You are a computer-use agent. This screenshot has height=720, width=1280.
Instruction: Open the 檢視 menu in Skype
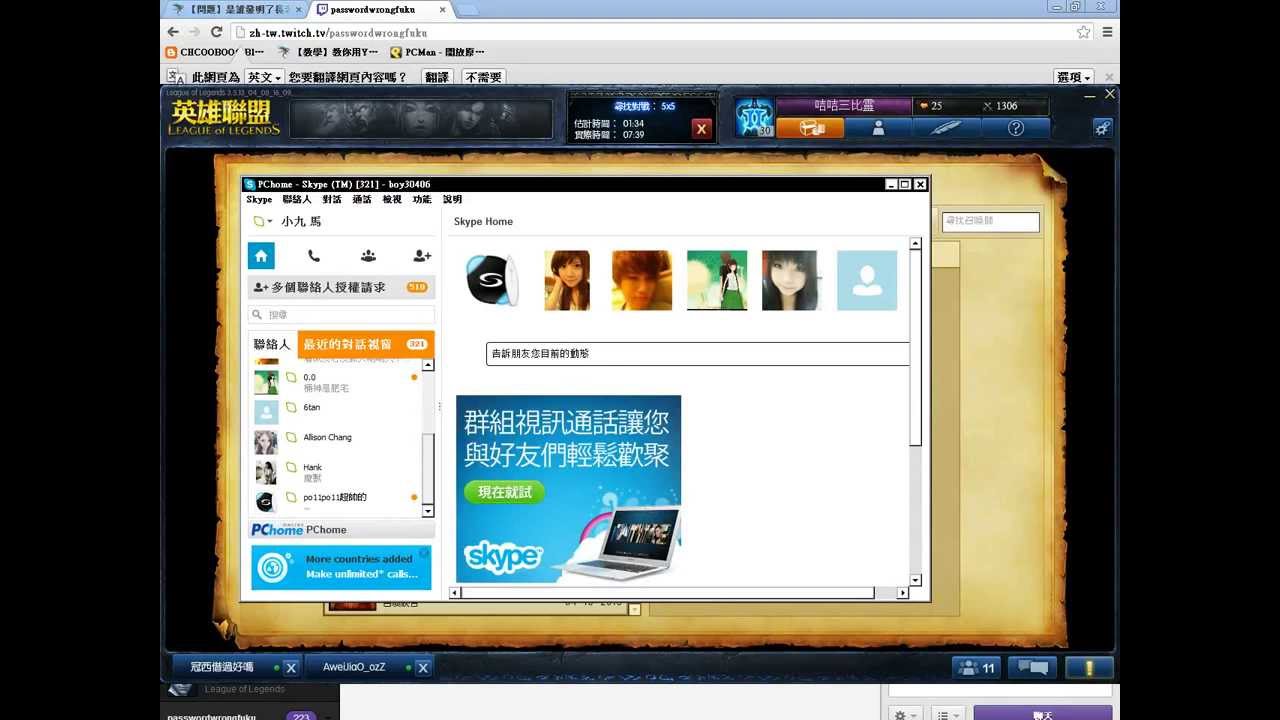click(391, 200)
